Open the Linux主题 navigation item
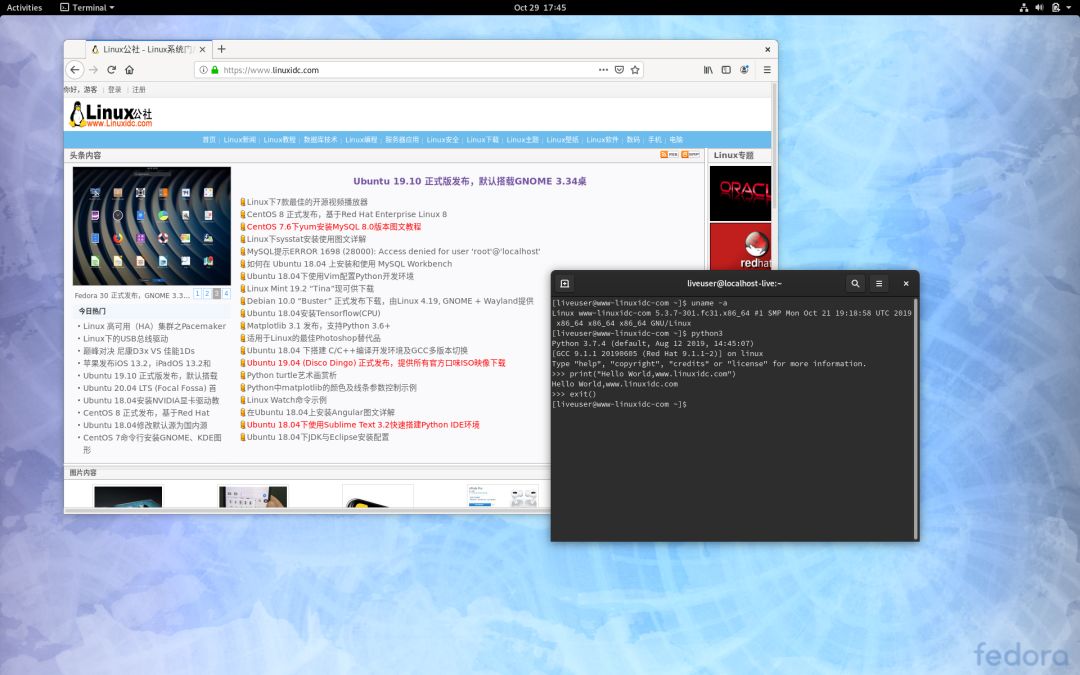 [522, 140]
